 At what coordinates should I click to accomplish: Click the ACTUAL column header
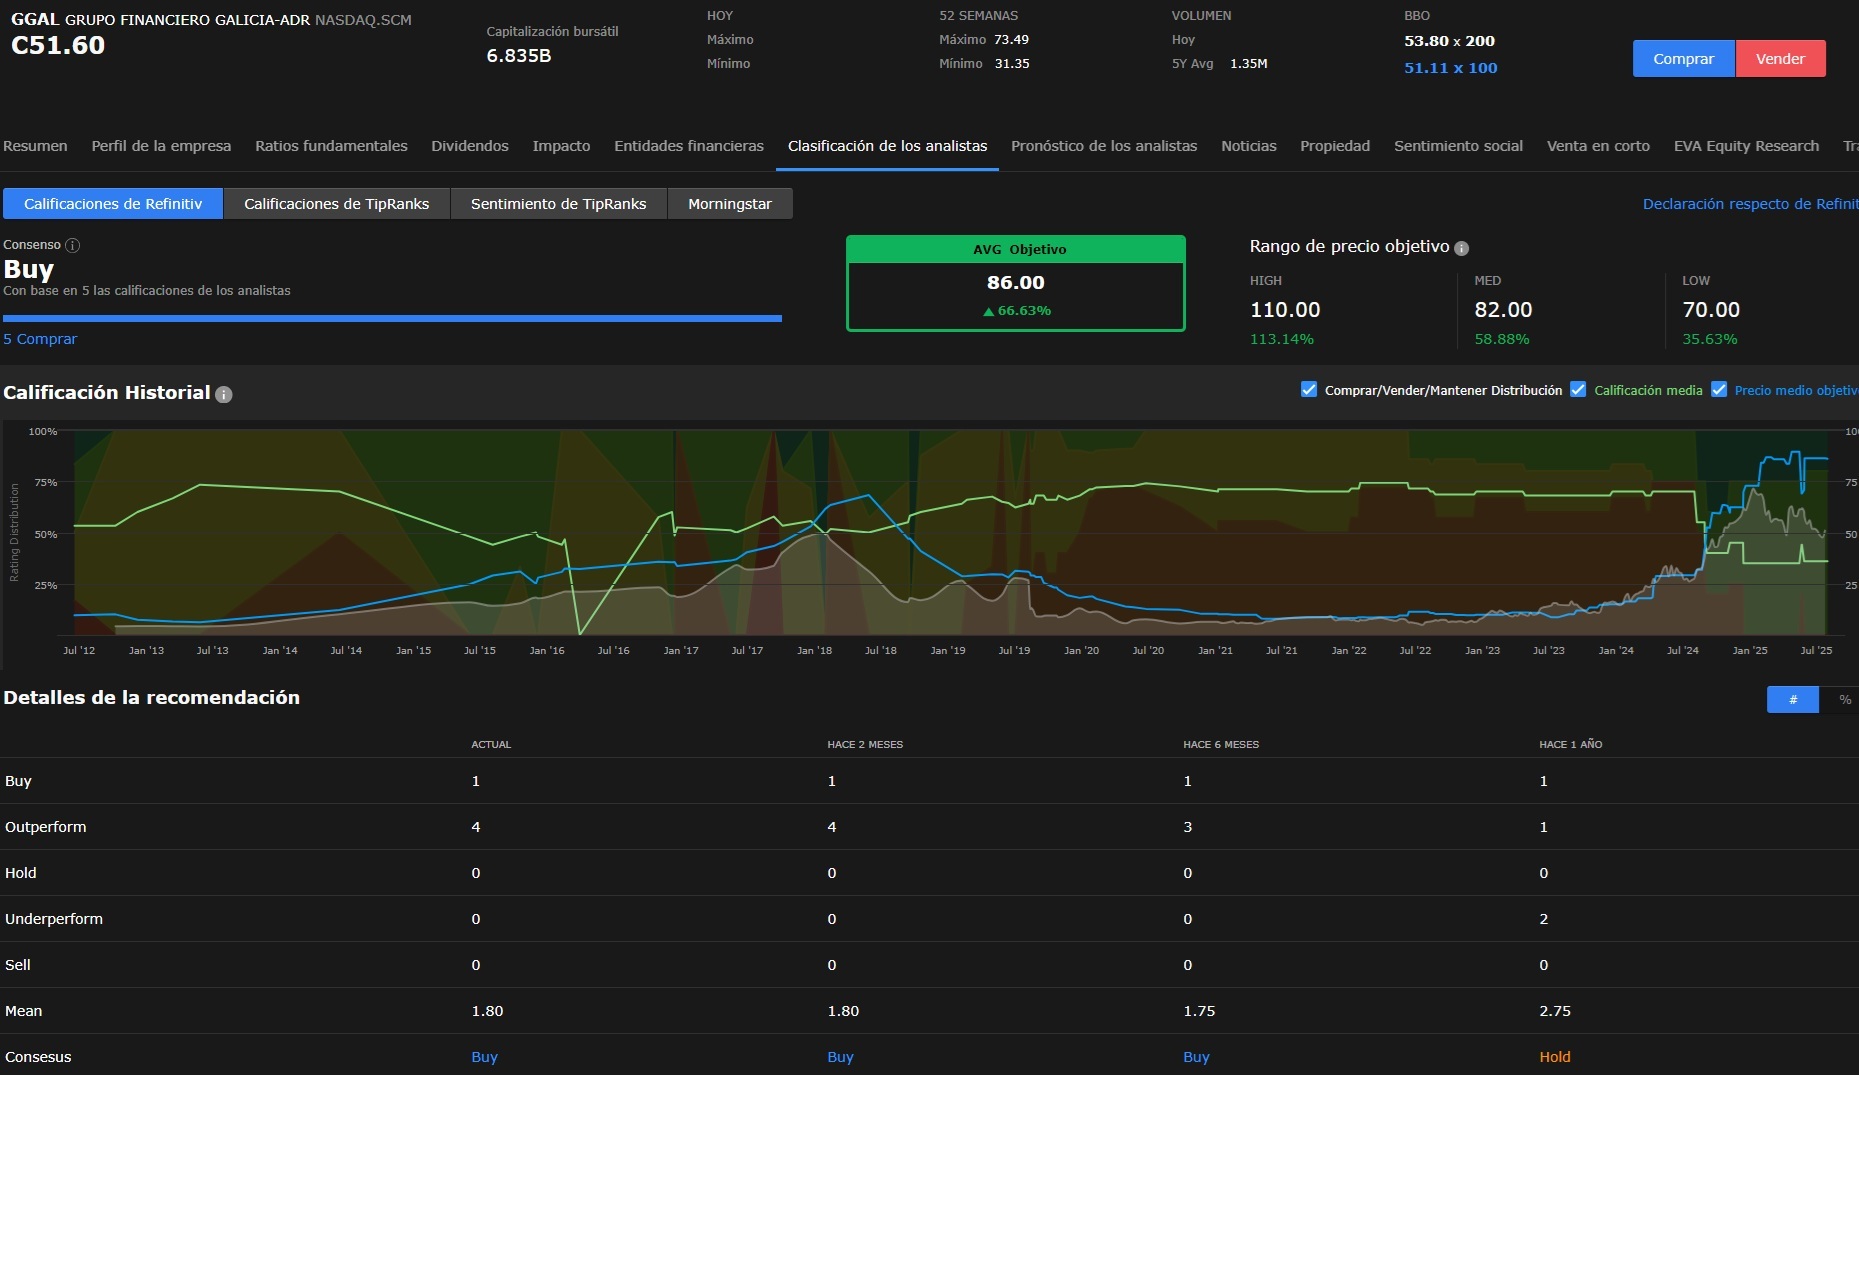tap(491, 745)
